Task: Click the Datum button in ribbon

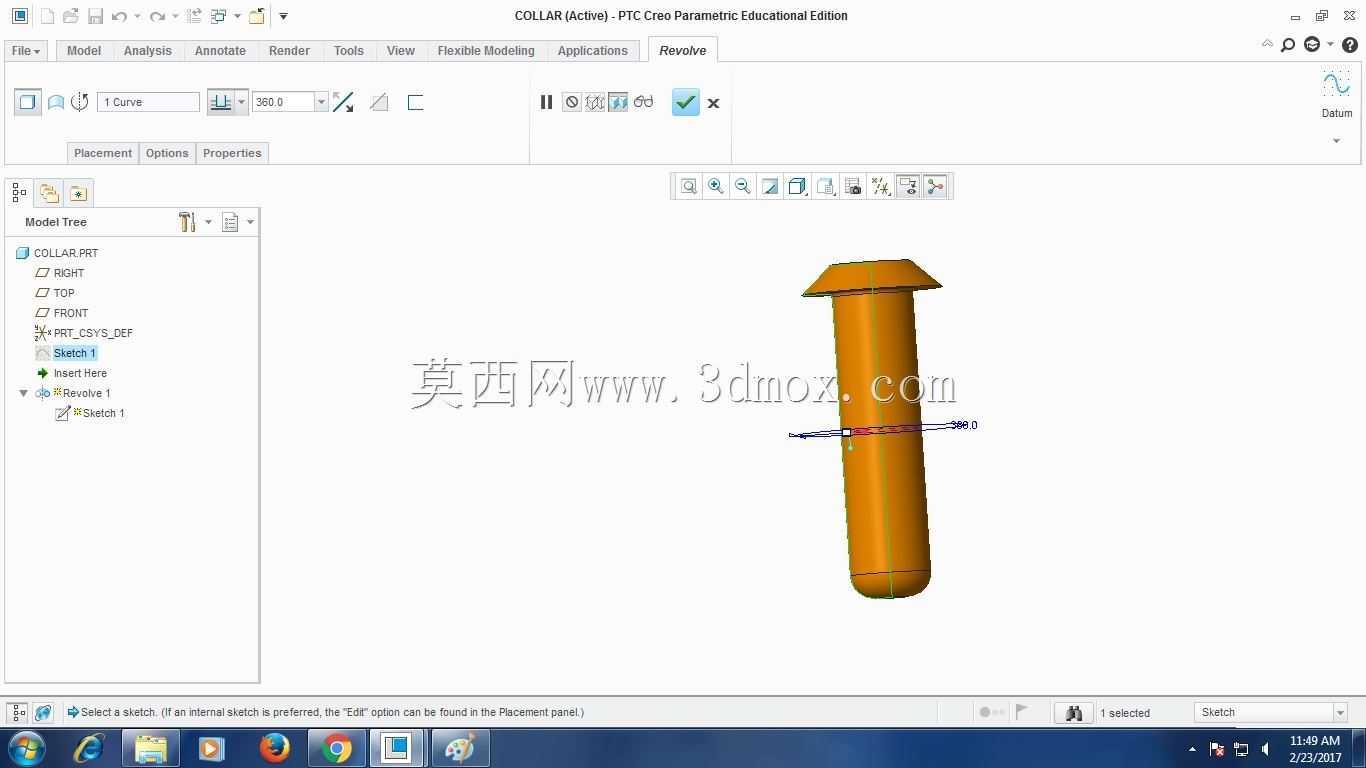Action: [x=1336, y=94]
